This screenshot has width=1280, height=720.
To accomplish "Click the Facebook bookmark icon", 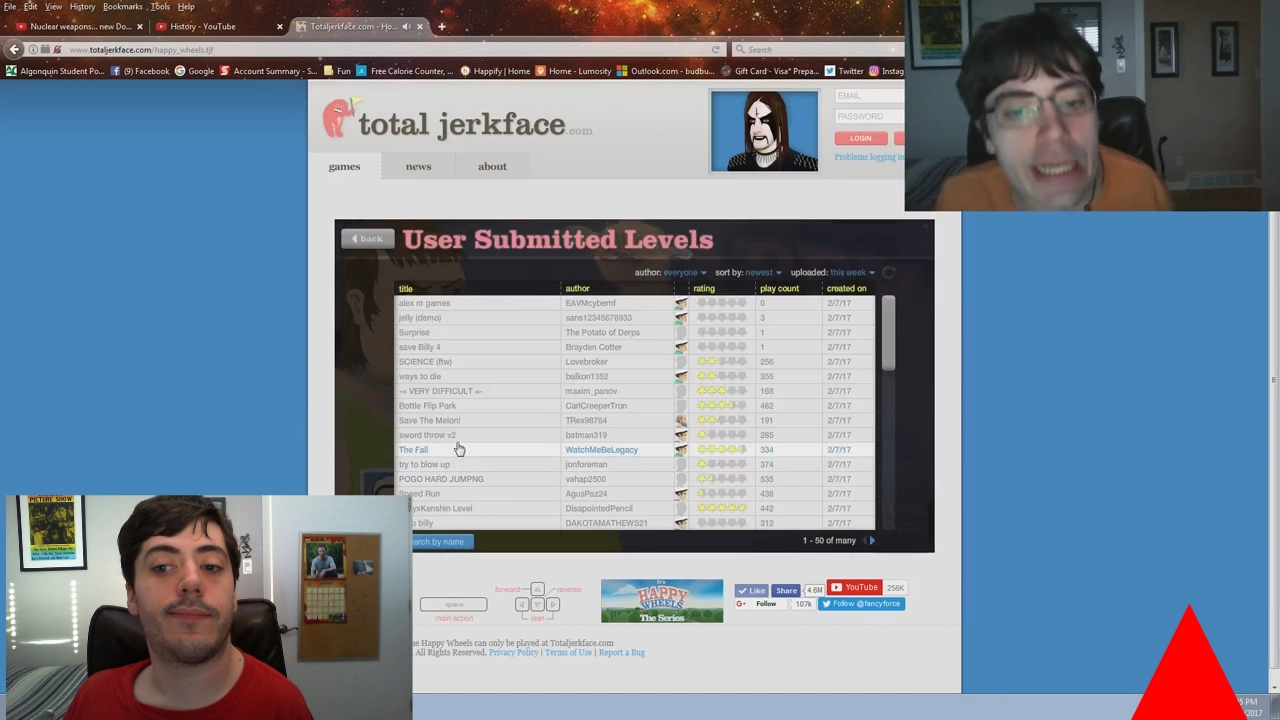I will 115,71.
